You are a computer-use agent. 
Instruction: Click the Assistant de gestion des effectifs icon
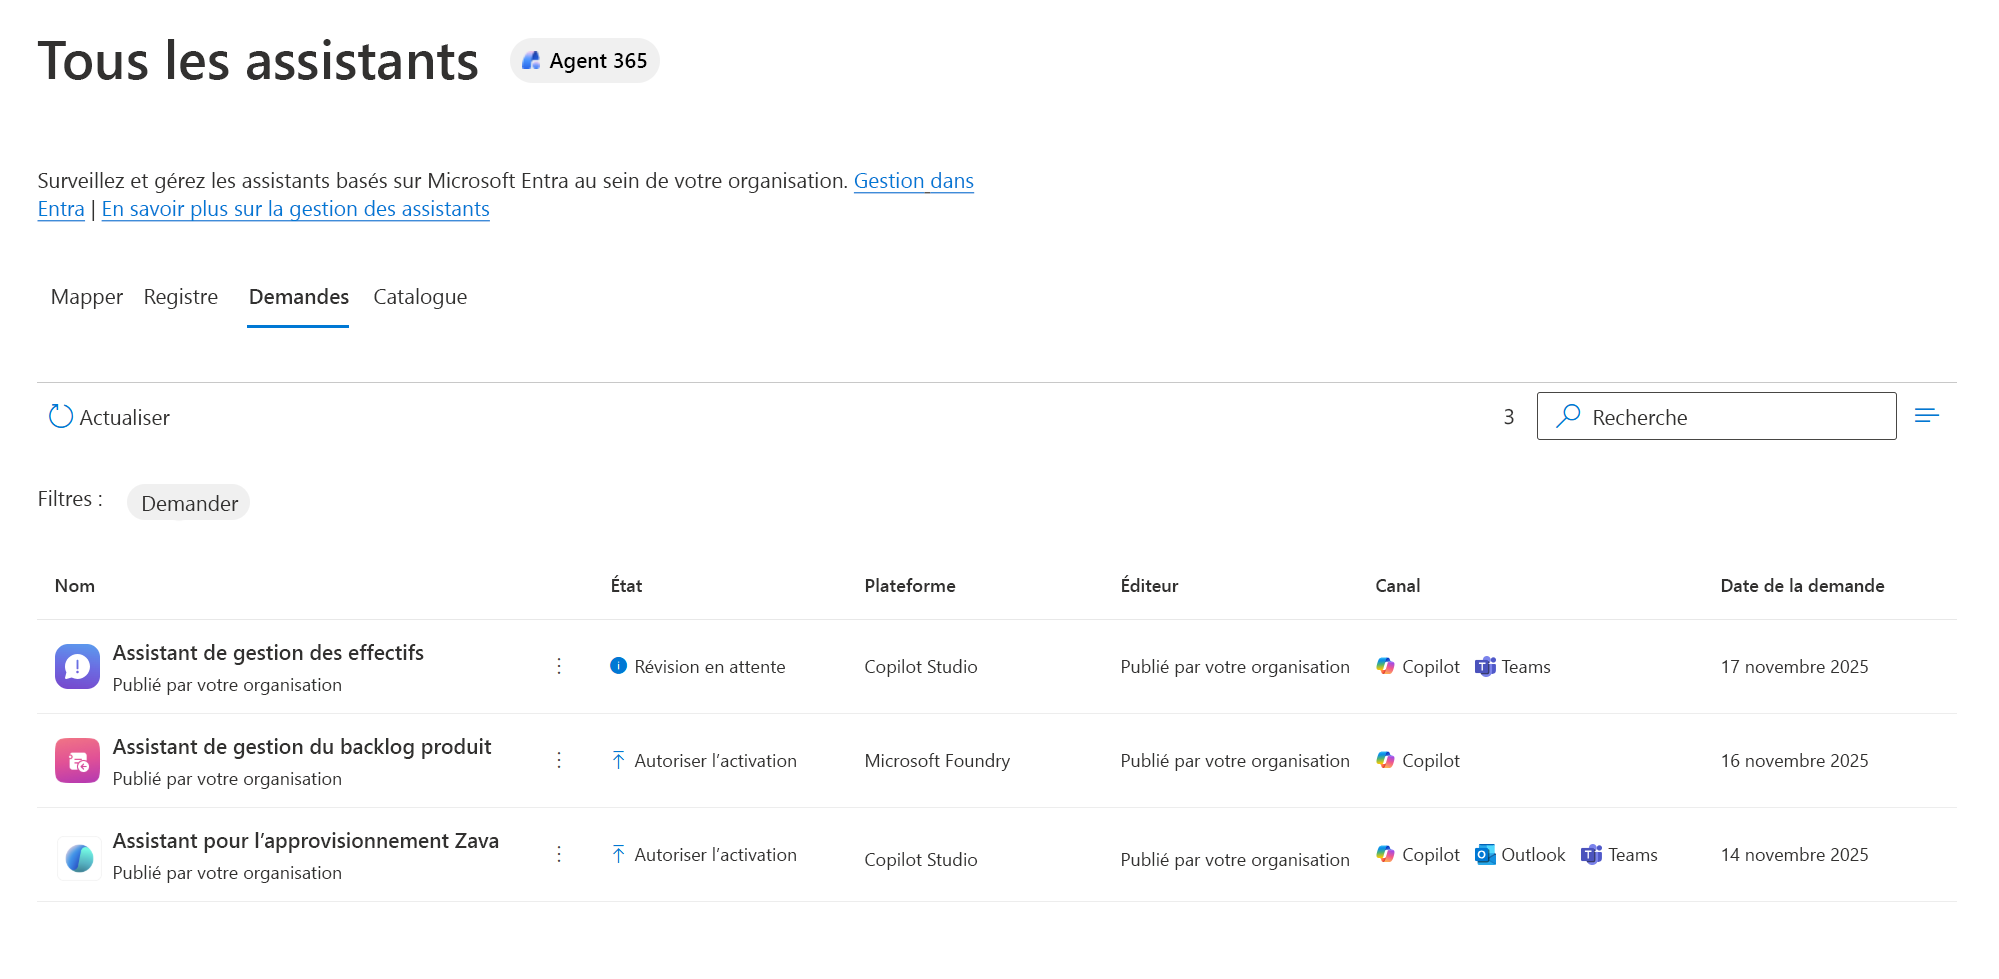(x=77, y=667)
